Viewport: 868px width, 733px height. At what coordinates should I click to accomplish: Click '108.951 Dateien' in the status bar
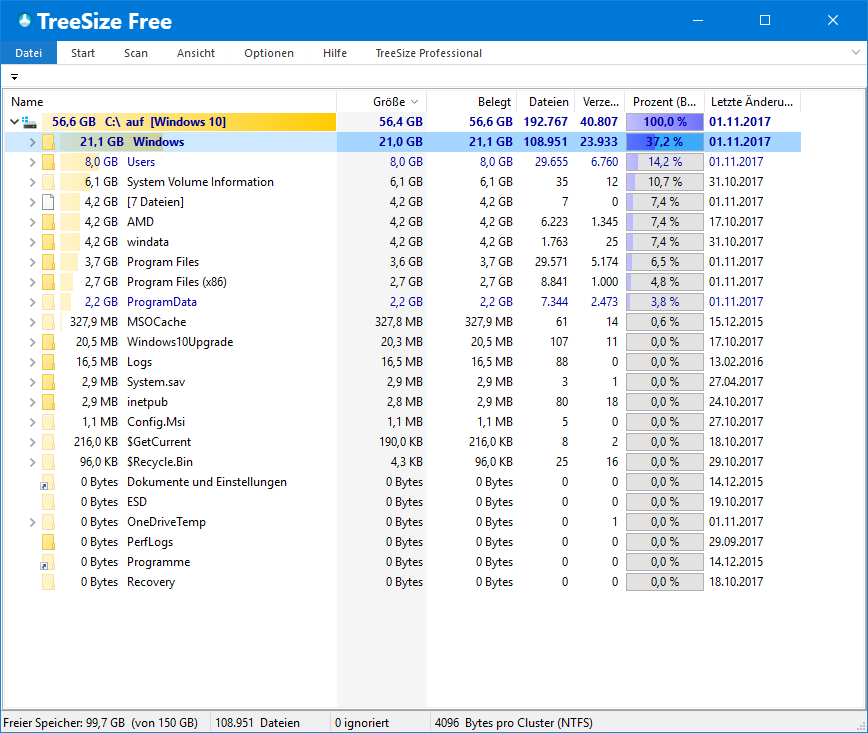[x=257, y=723]
